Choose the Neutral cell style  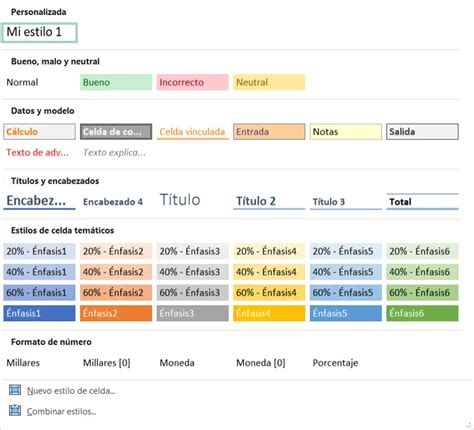269,82
